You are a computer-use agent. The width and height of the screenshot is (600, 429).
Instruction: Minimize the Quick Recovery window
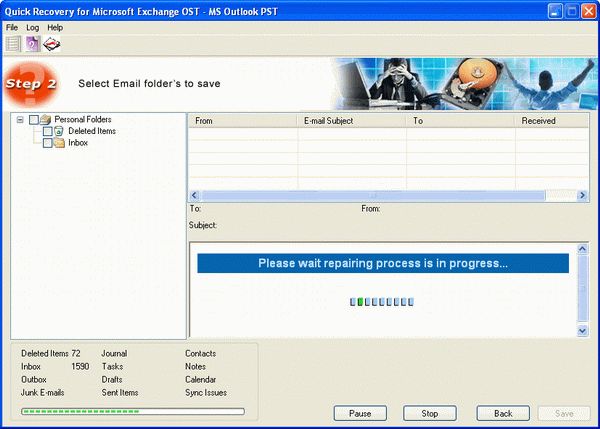555,11
